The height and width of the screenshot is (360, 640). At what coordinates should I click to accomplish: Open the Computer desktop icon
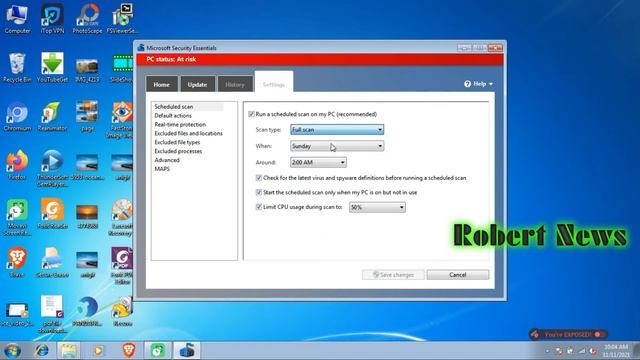click(x=17, y=18)
